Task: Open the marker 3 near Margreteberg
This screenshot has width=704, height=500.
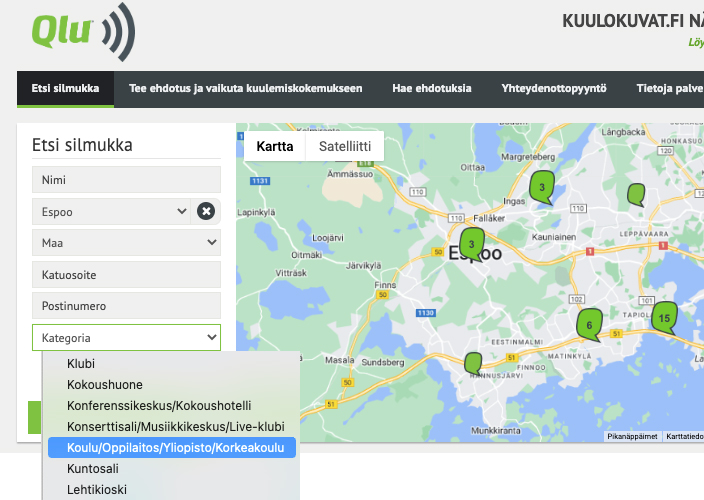Action: coord(541,187)
